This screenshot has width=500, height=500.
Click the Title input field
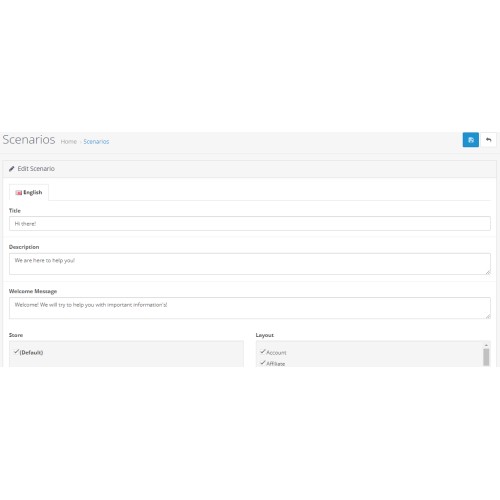[x=250, y=223]
